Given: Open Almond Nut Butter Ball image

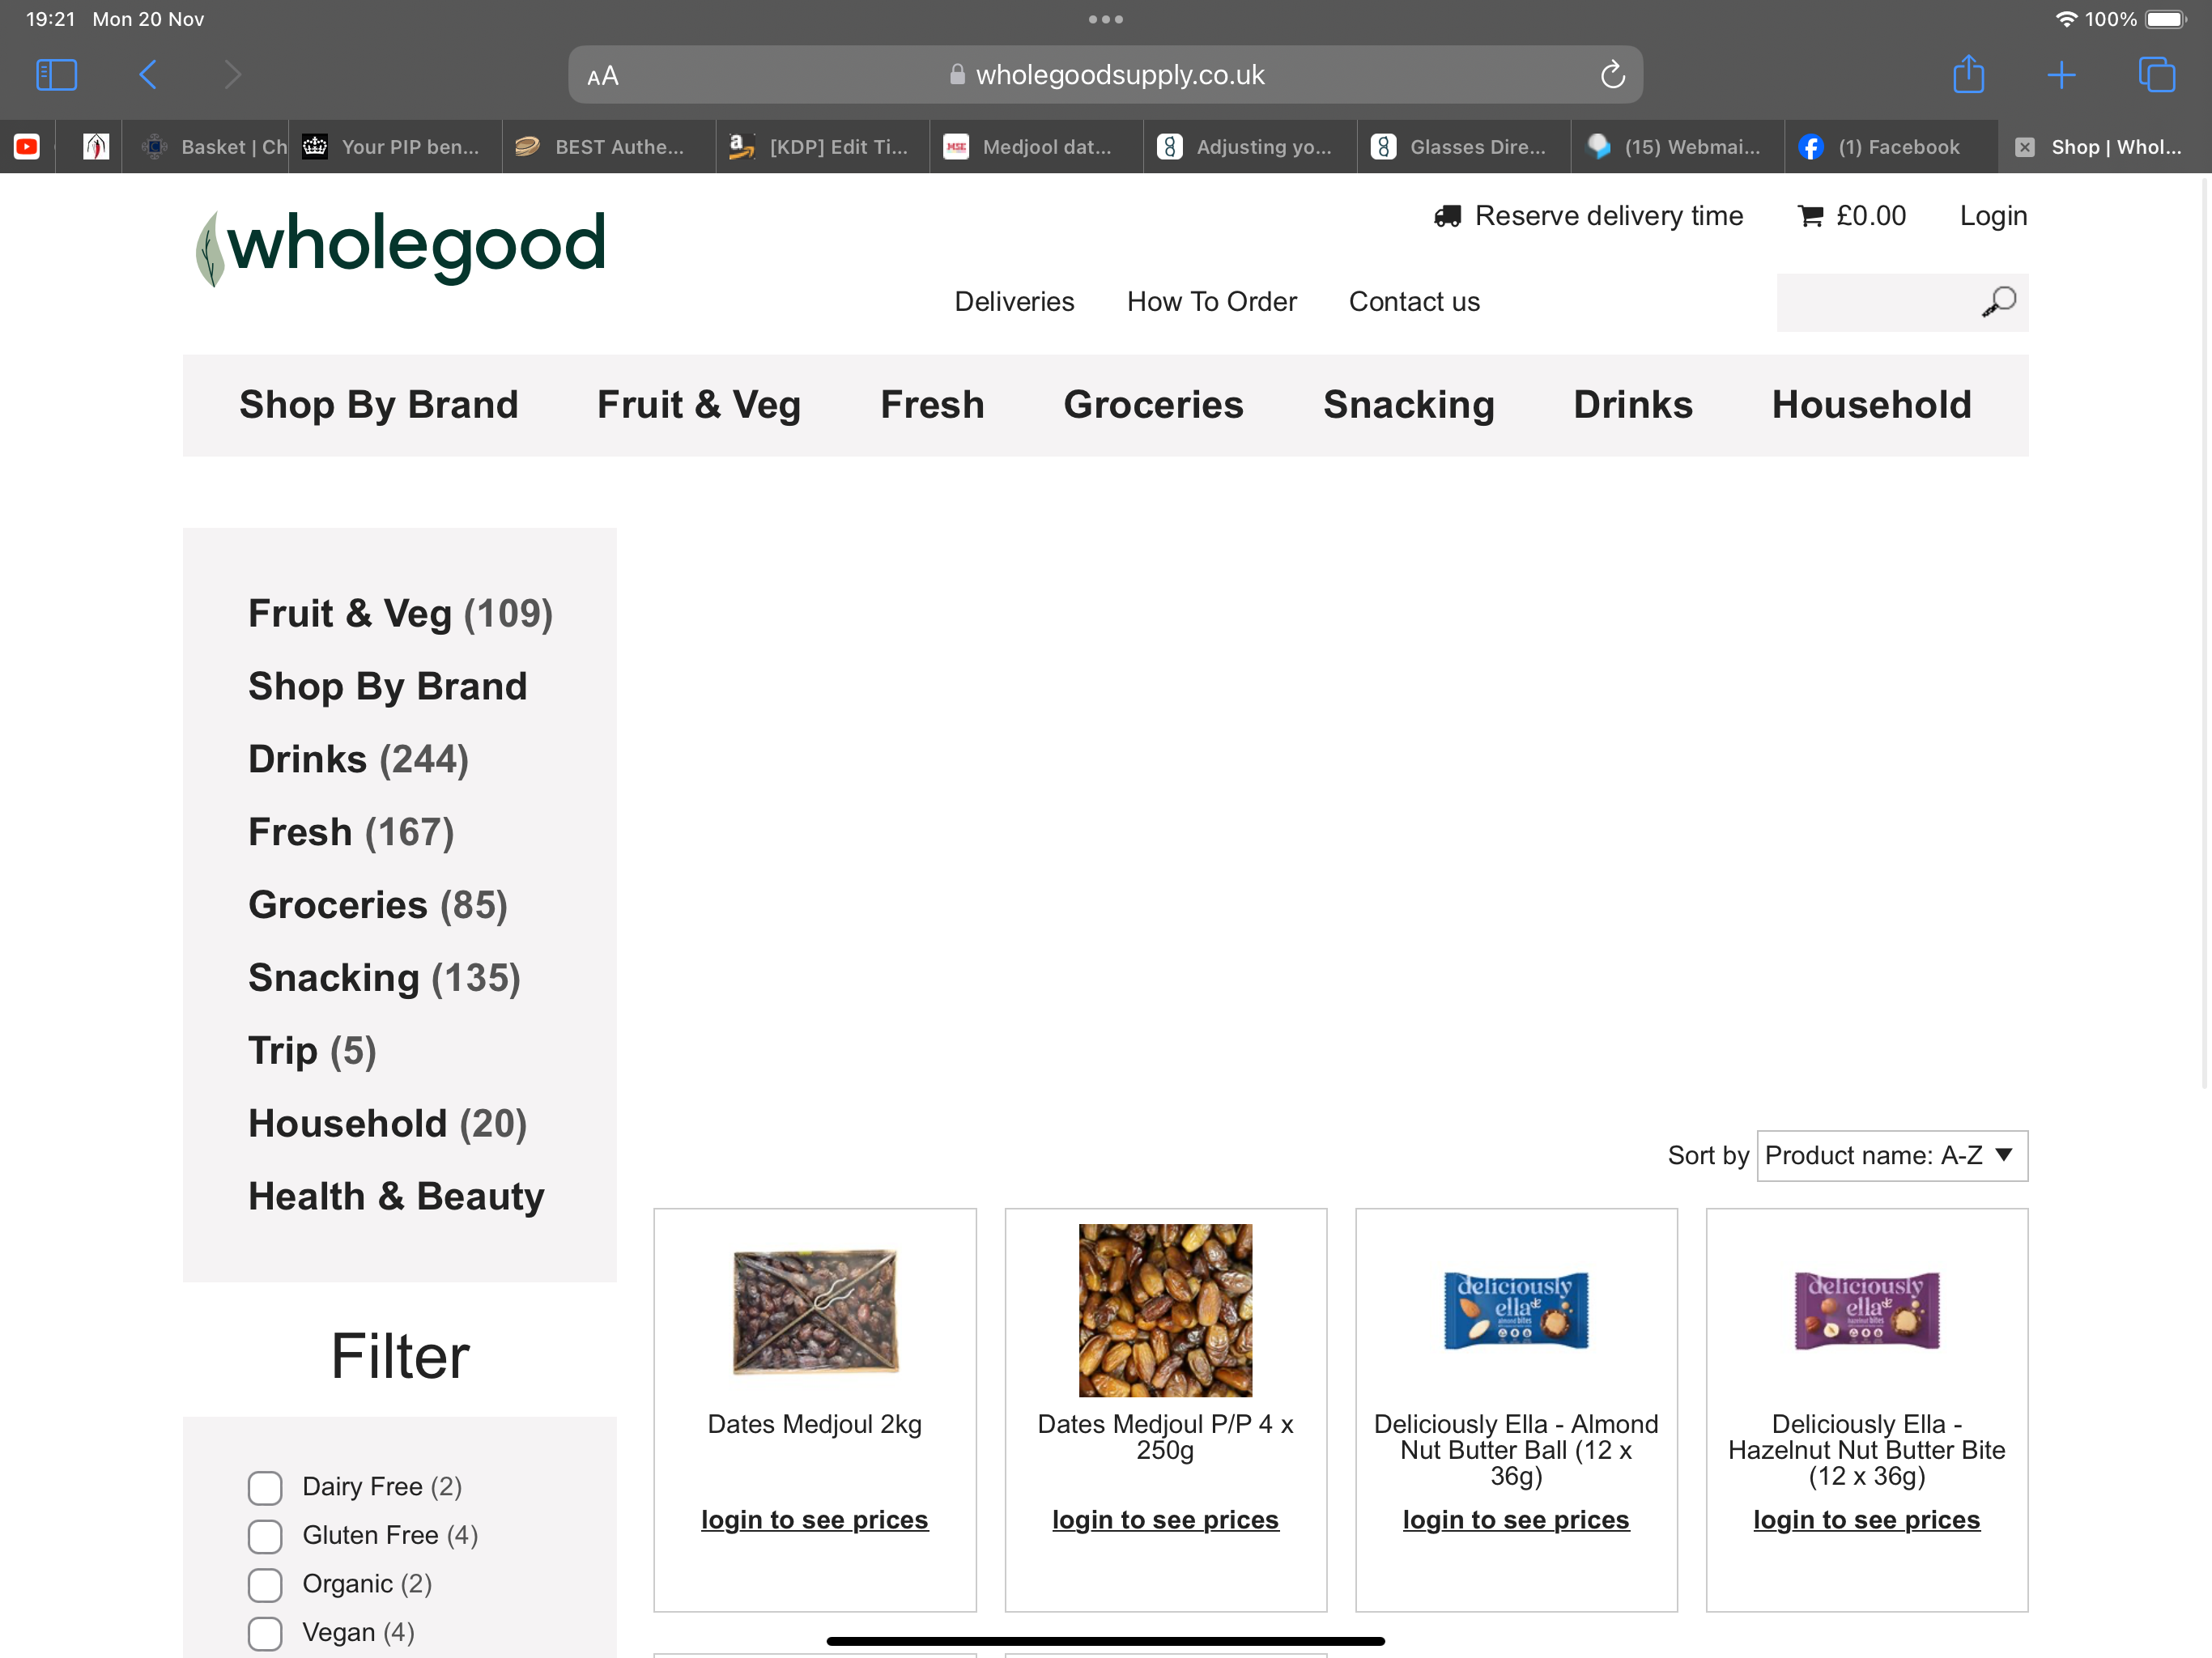Looking at the screenshot, I should (x=1516, y=1311).
